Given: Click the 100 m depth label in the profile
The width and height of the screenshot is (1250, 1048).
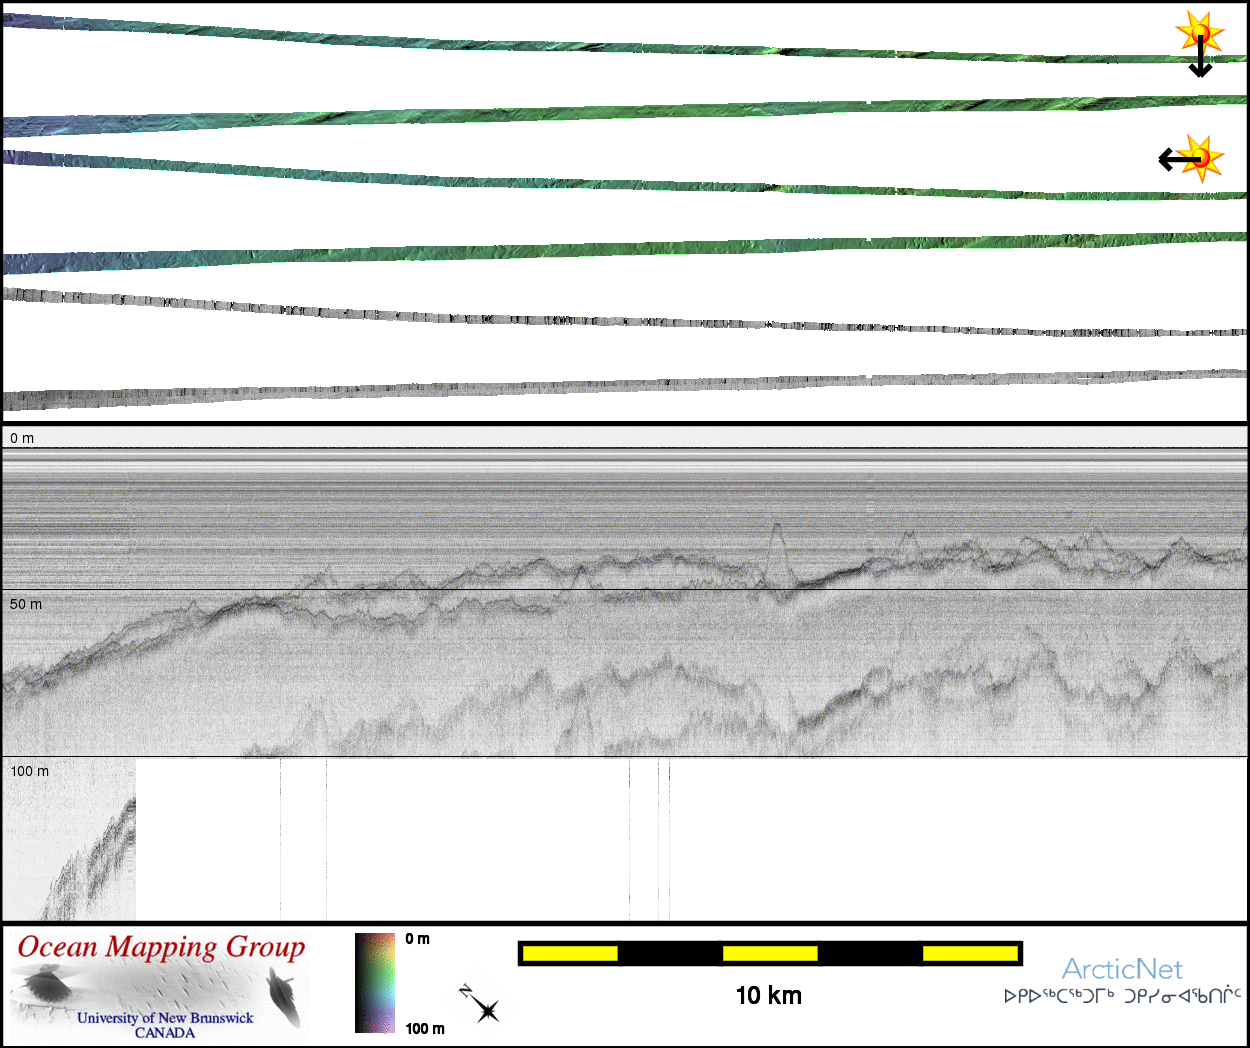Looking at the screenshot, I should [30, 771].
